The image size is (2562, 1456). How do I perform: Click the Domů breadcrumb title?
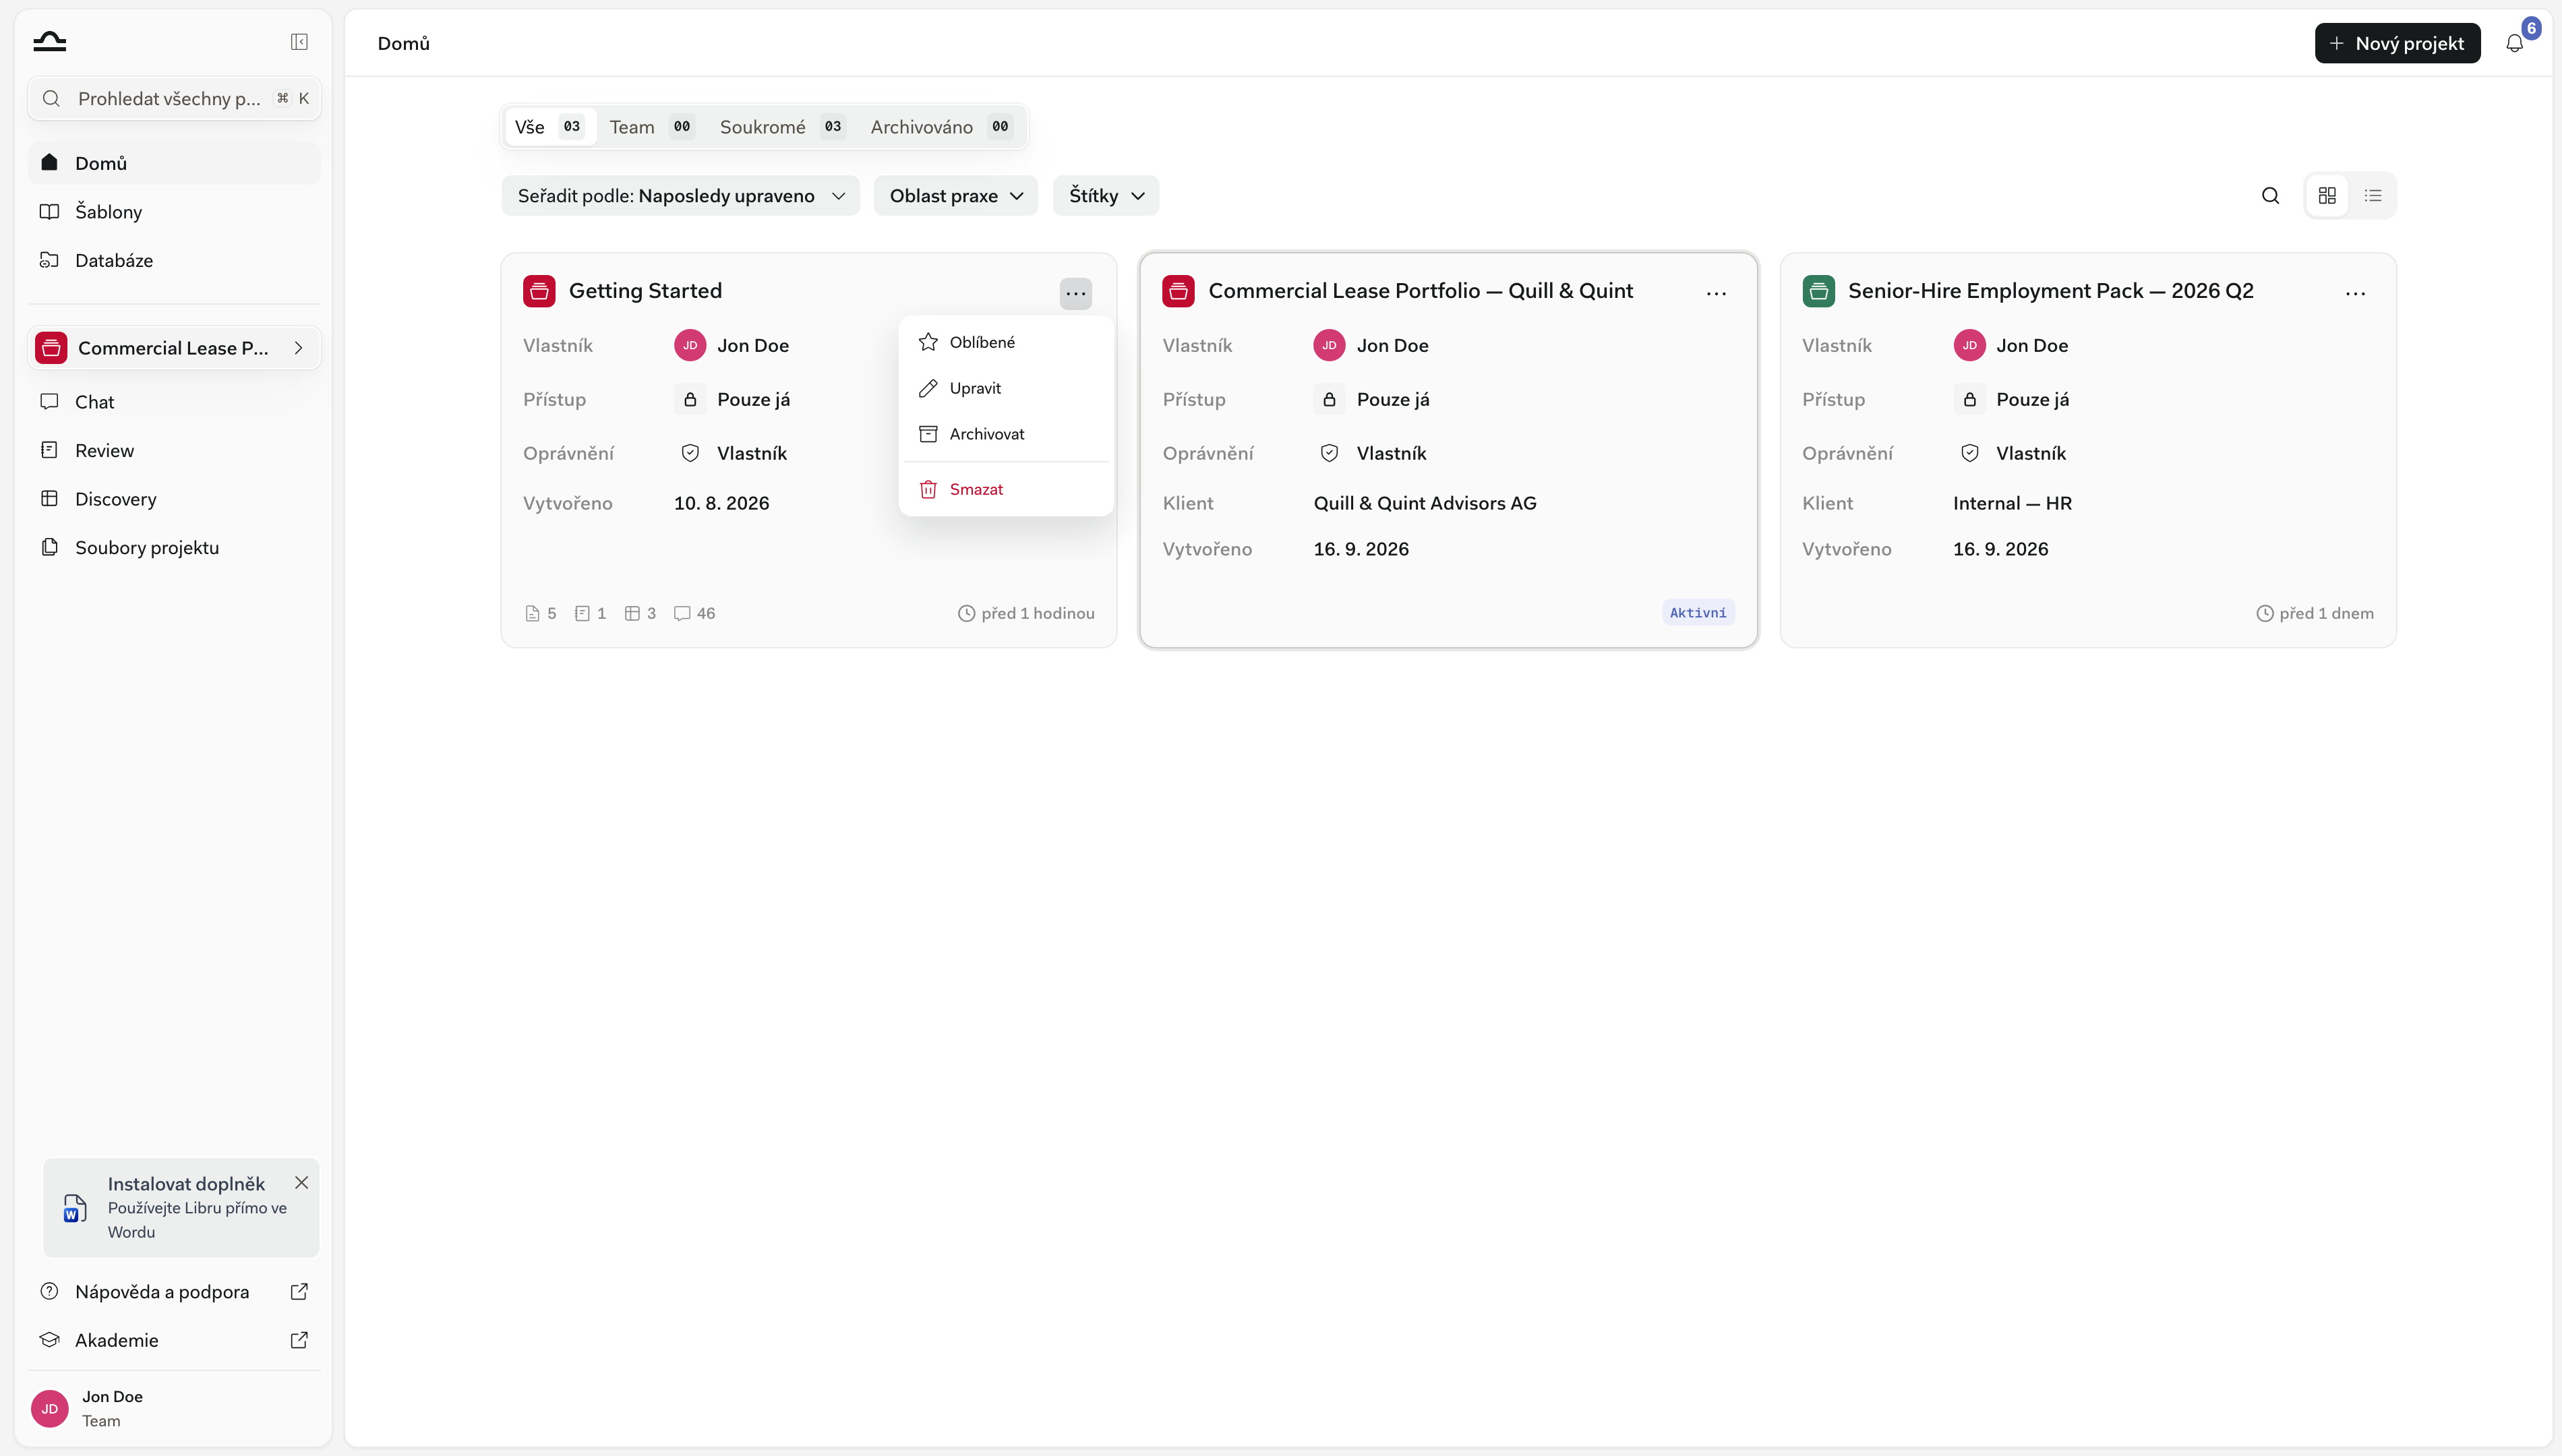pyautogui.click(x=403, y=43)
